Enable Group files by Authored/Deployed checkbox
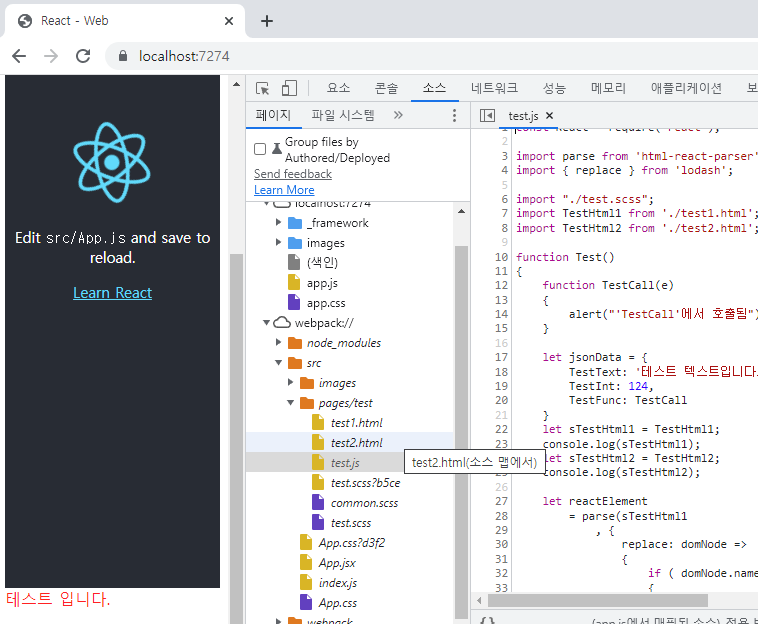Screen dimensions: 758x624 [x=260, y=149]
